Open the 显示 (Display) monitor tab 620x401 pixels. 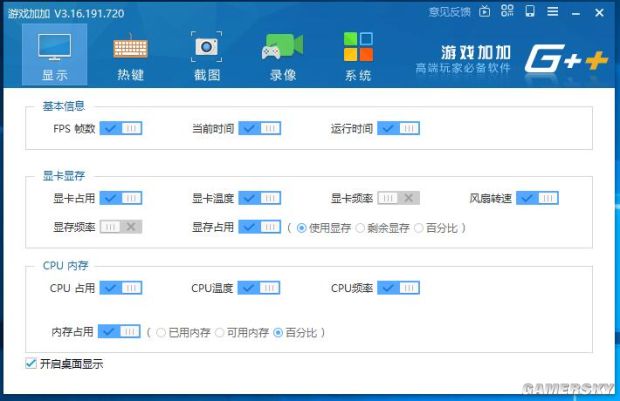pyautogui.click(x=54, y=56)
